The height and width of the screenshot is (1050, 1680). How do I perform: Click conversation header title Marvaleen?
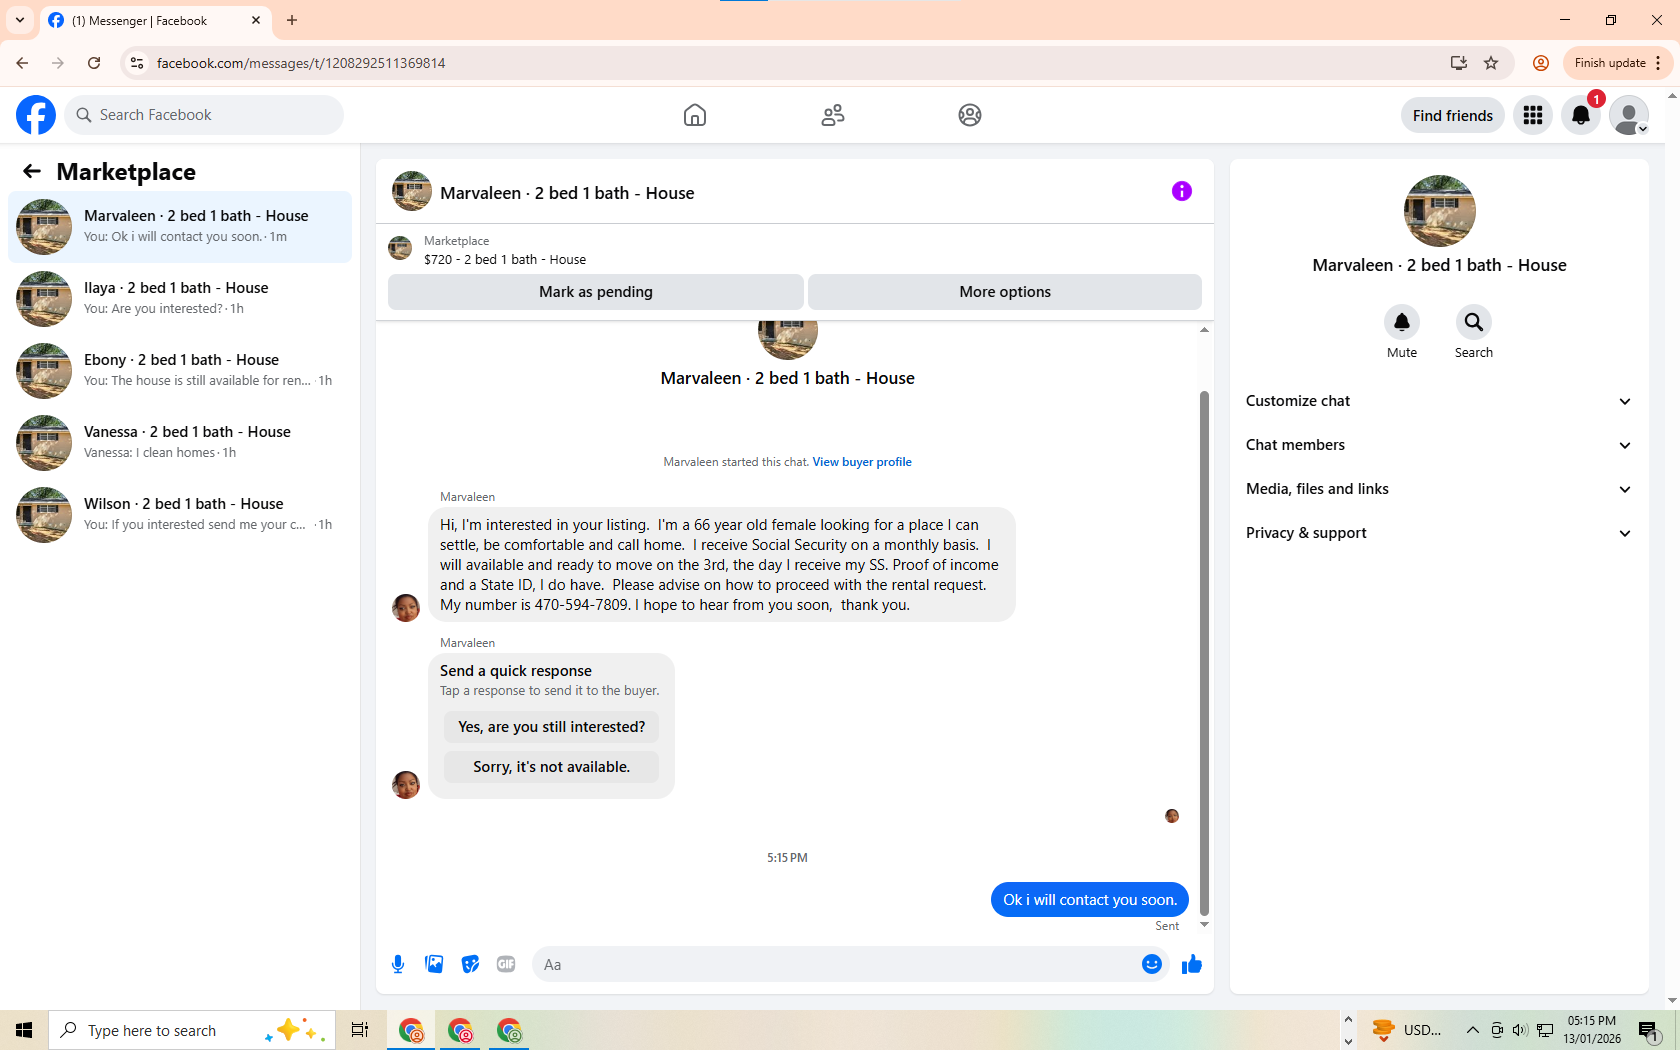(x=567, y=193)
